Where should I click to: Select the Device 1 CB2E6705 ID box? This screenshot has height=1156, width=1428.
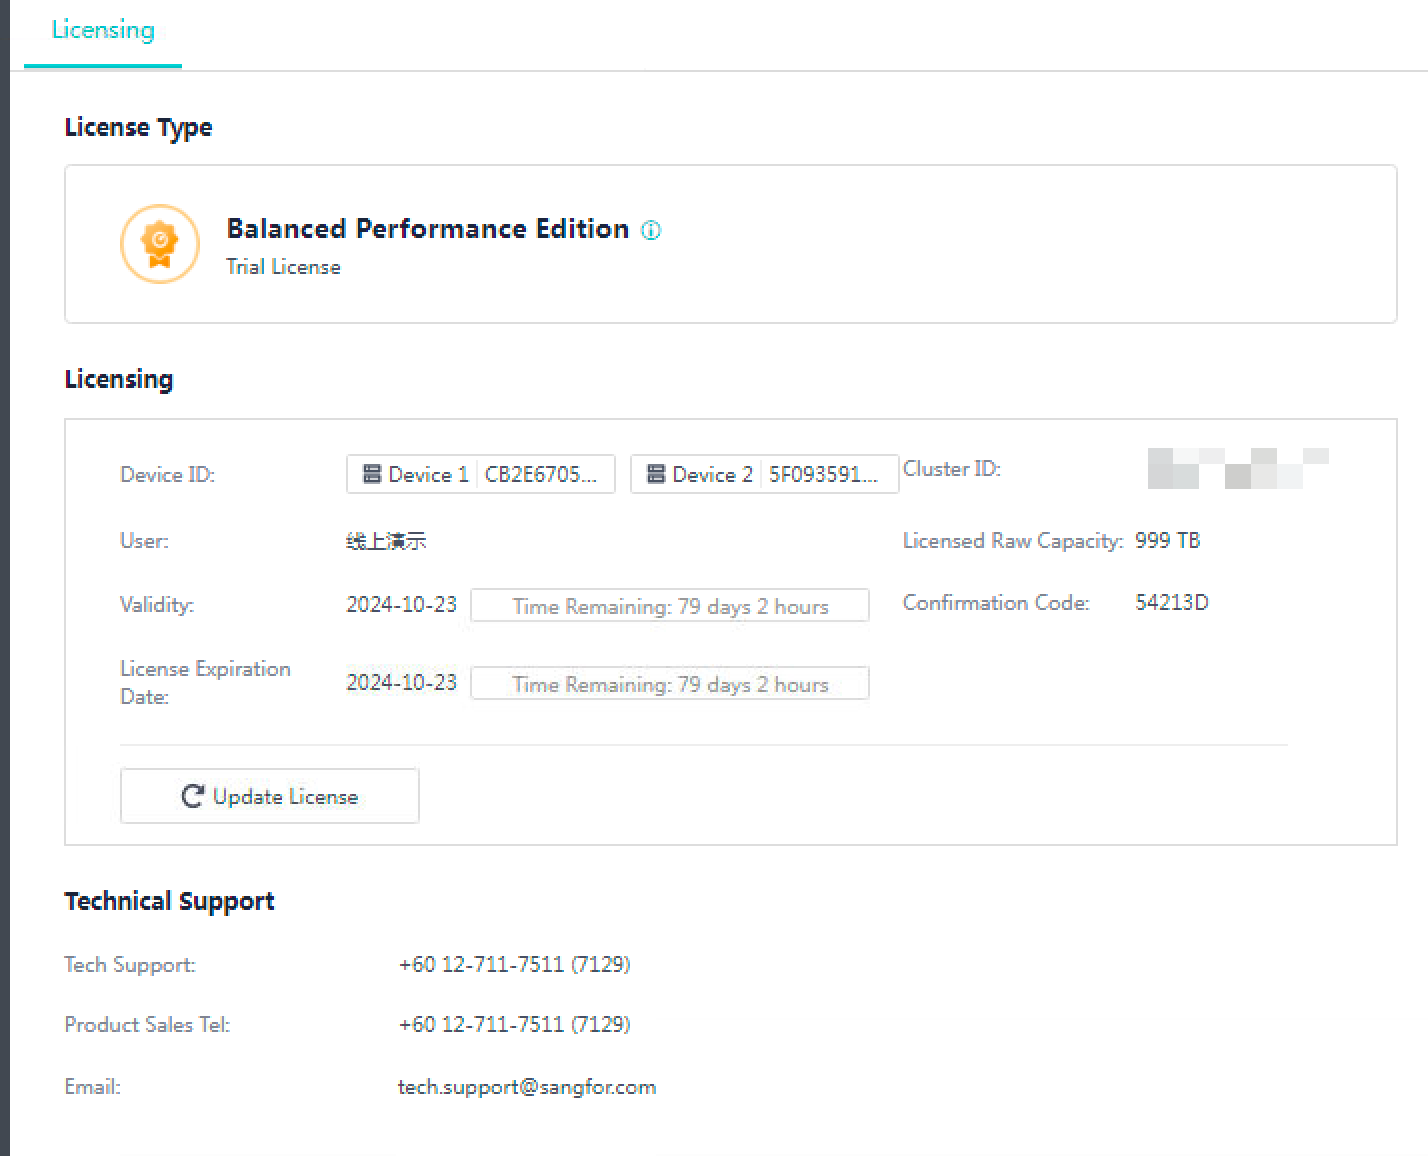click(x=481, y=474)
